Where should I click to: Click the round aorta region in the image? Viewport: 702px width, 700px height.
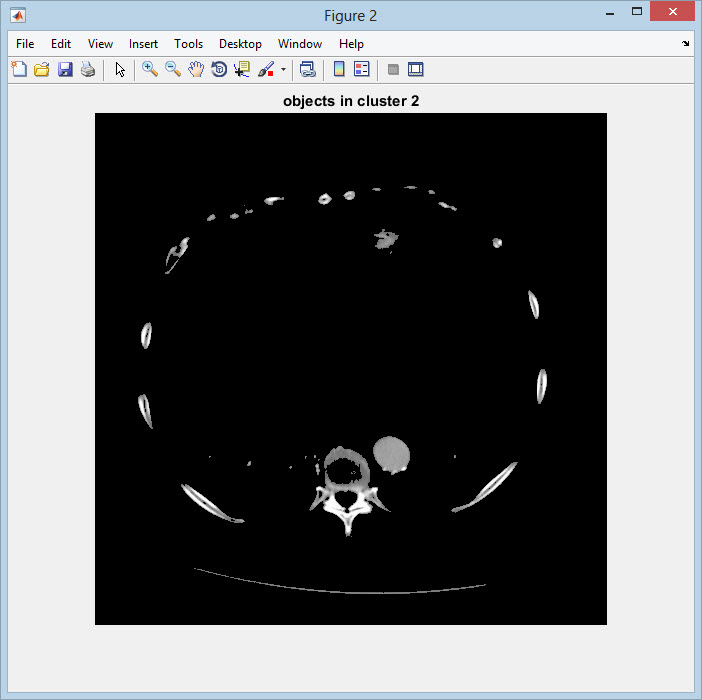tap(391, 455)
